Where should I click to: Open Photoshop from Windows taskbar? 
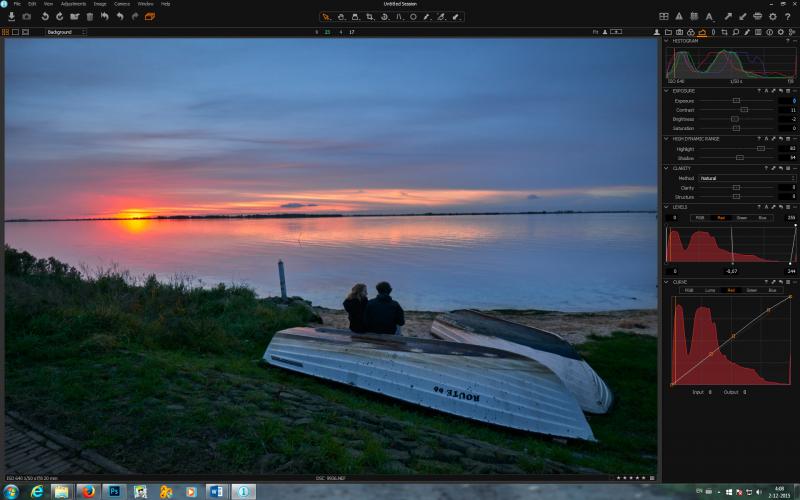tap(114, 491)
